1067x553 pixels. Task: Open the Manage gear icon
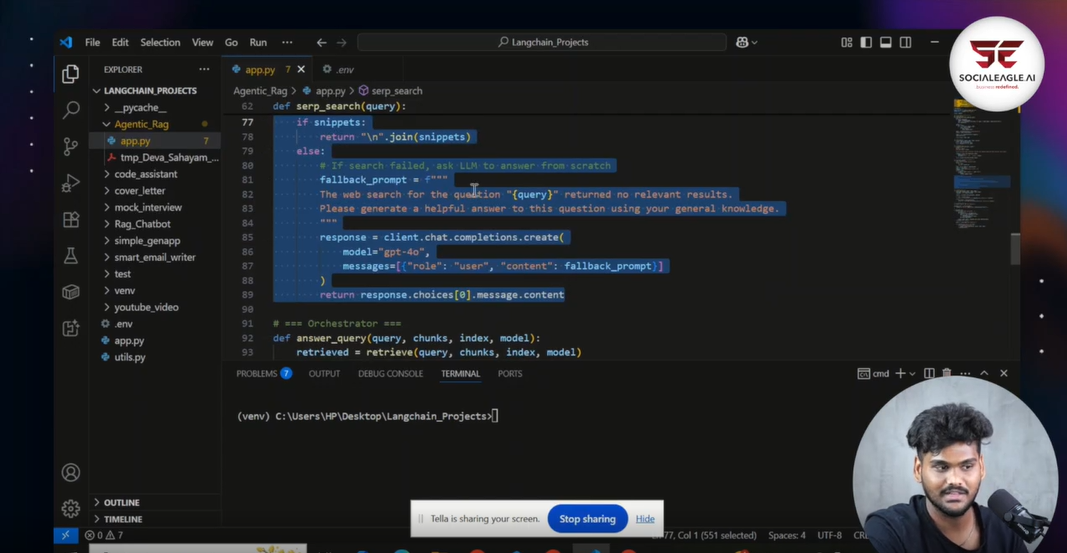pos(70,508)
